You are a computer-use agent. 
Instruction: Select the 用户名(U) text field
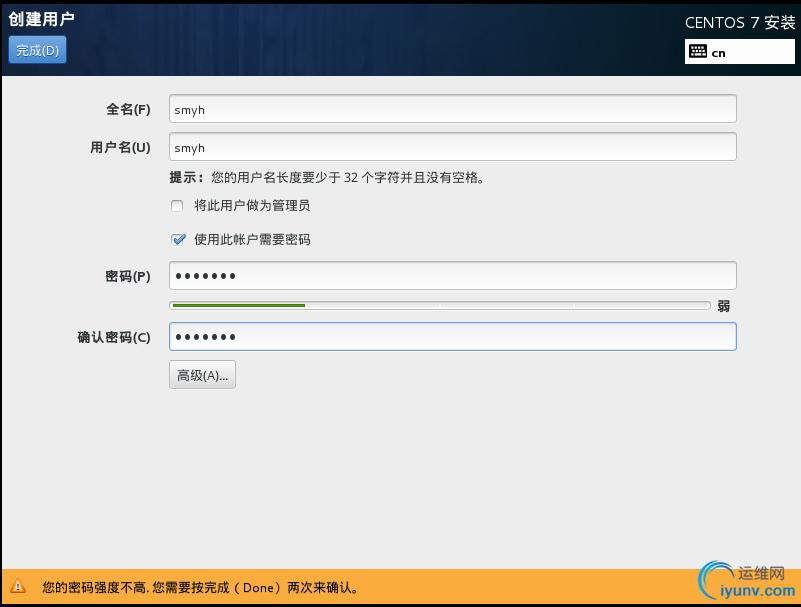(x=452, y=147)
